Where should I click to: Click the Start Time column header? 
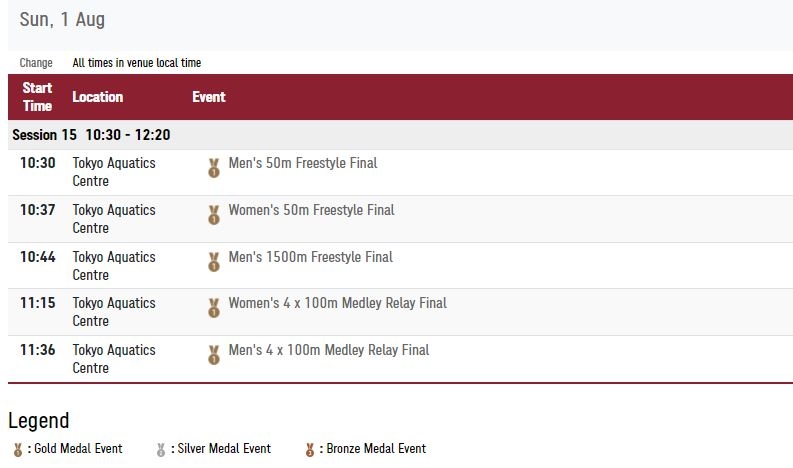click(37, 97)
